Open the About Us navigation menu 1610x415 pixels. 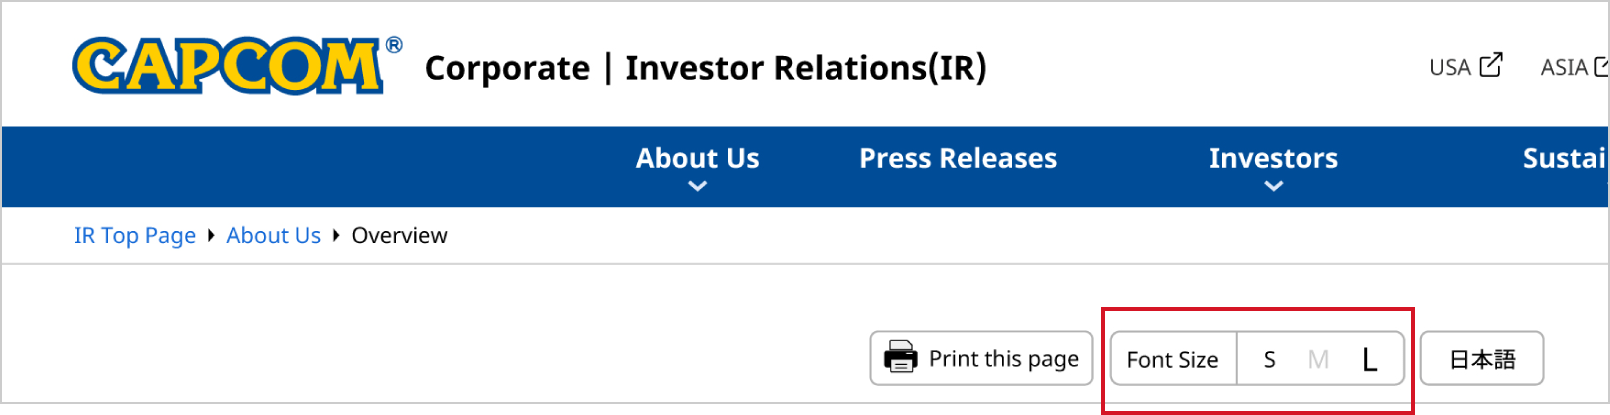697,158
